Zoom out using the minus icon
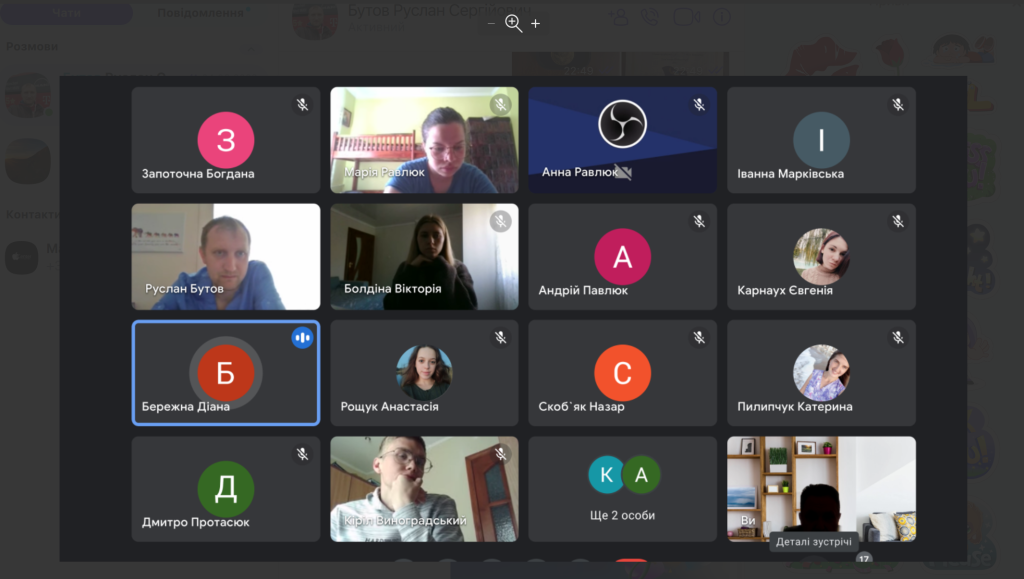 coord(491,23)
